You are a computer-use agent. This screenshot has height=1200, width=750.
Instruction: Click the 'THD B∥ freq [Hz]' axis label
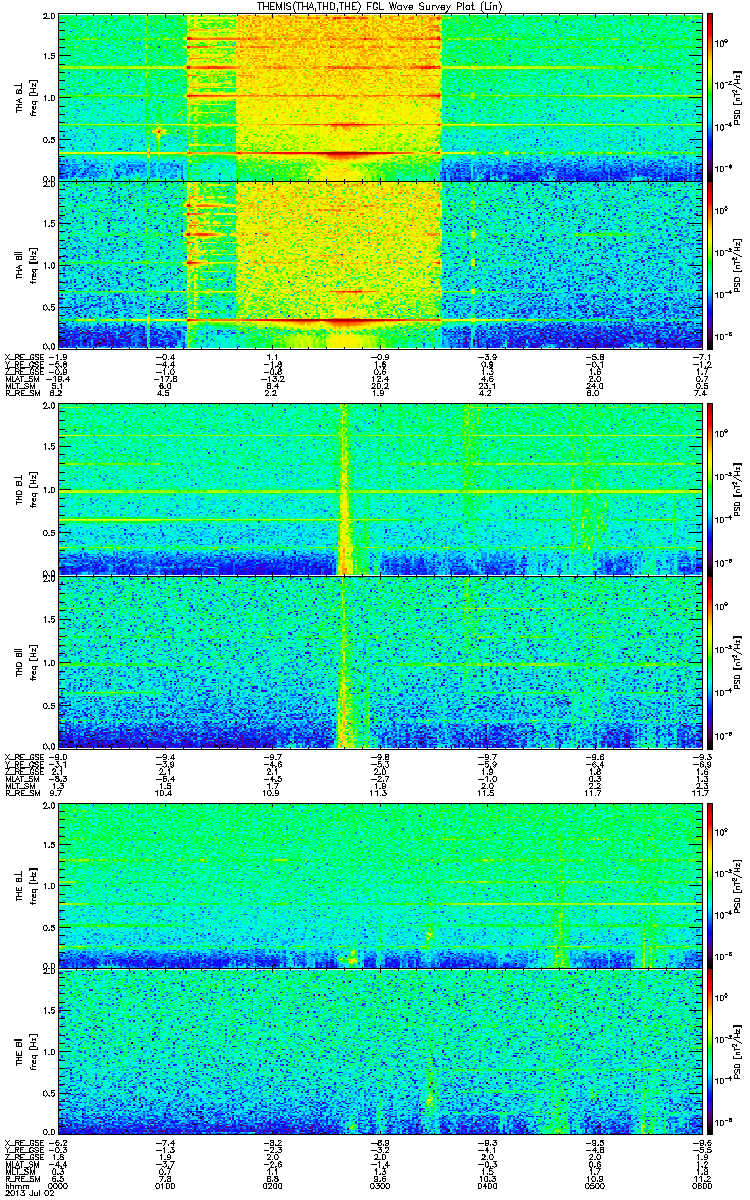(26, 662)
